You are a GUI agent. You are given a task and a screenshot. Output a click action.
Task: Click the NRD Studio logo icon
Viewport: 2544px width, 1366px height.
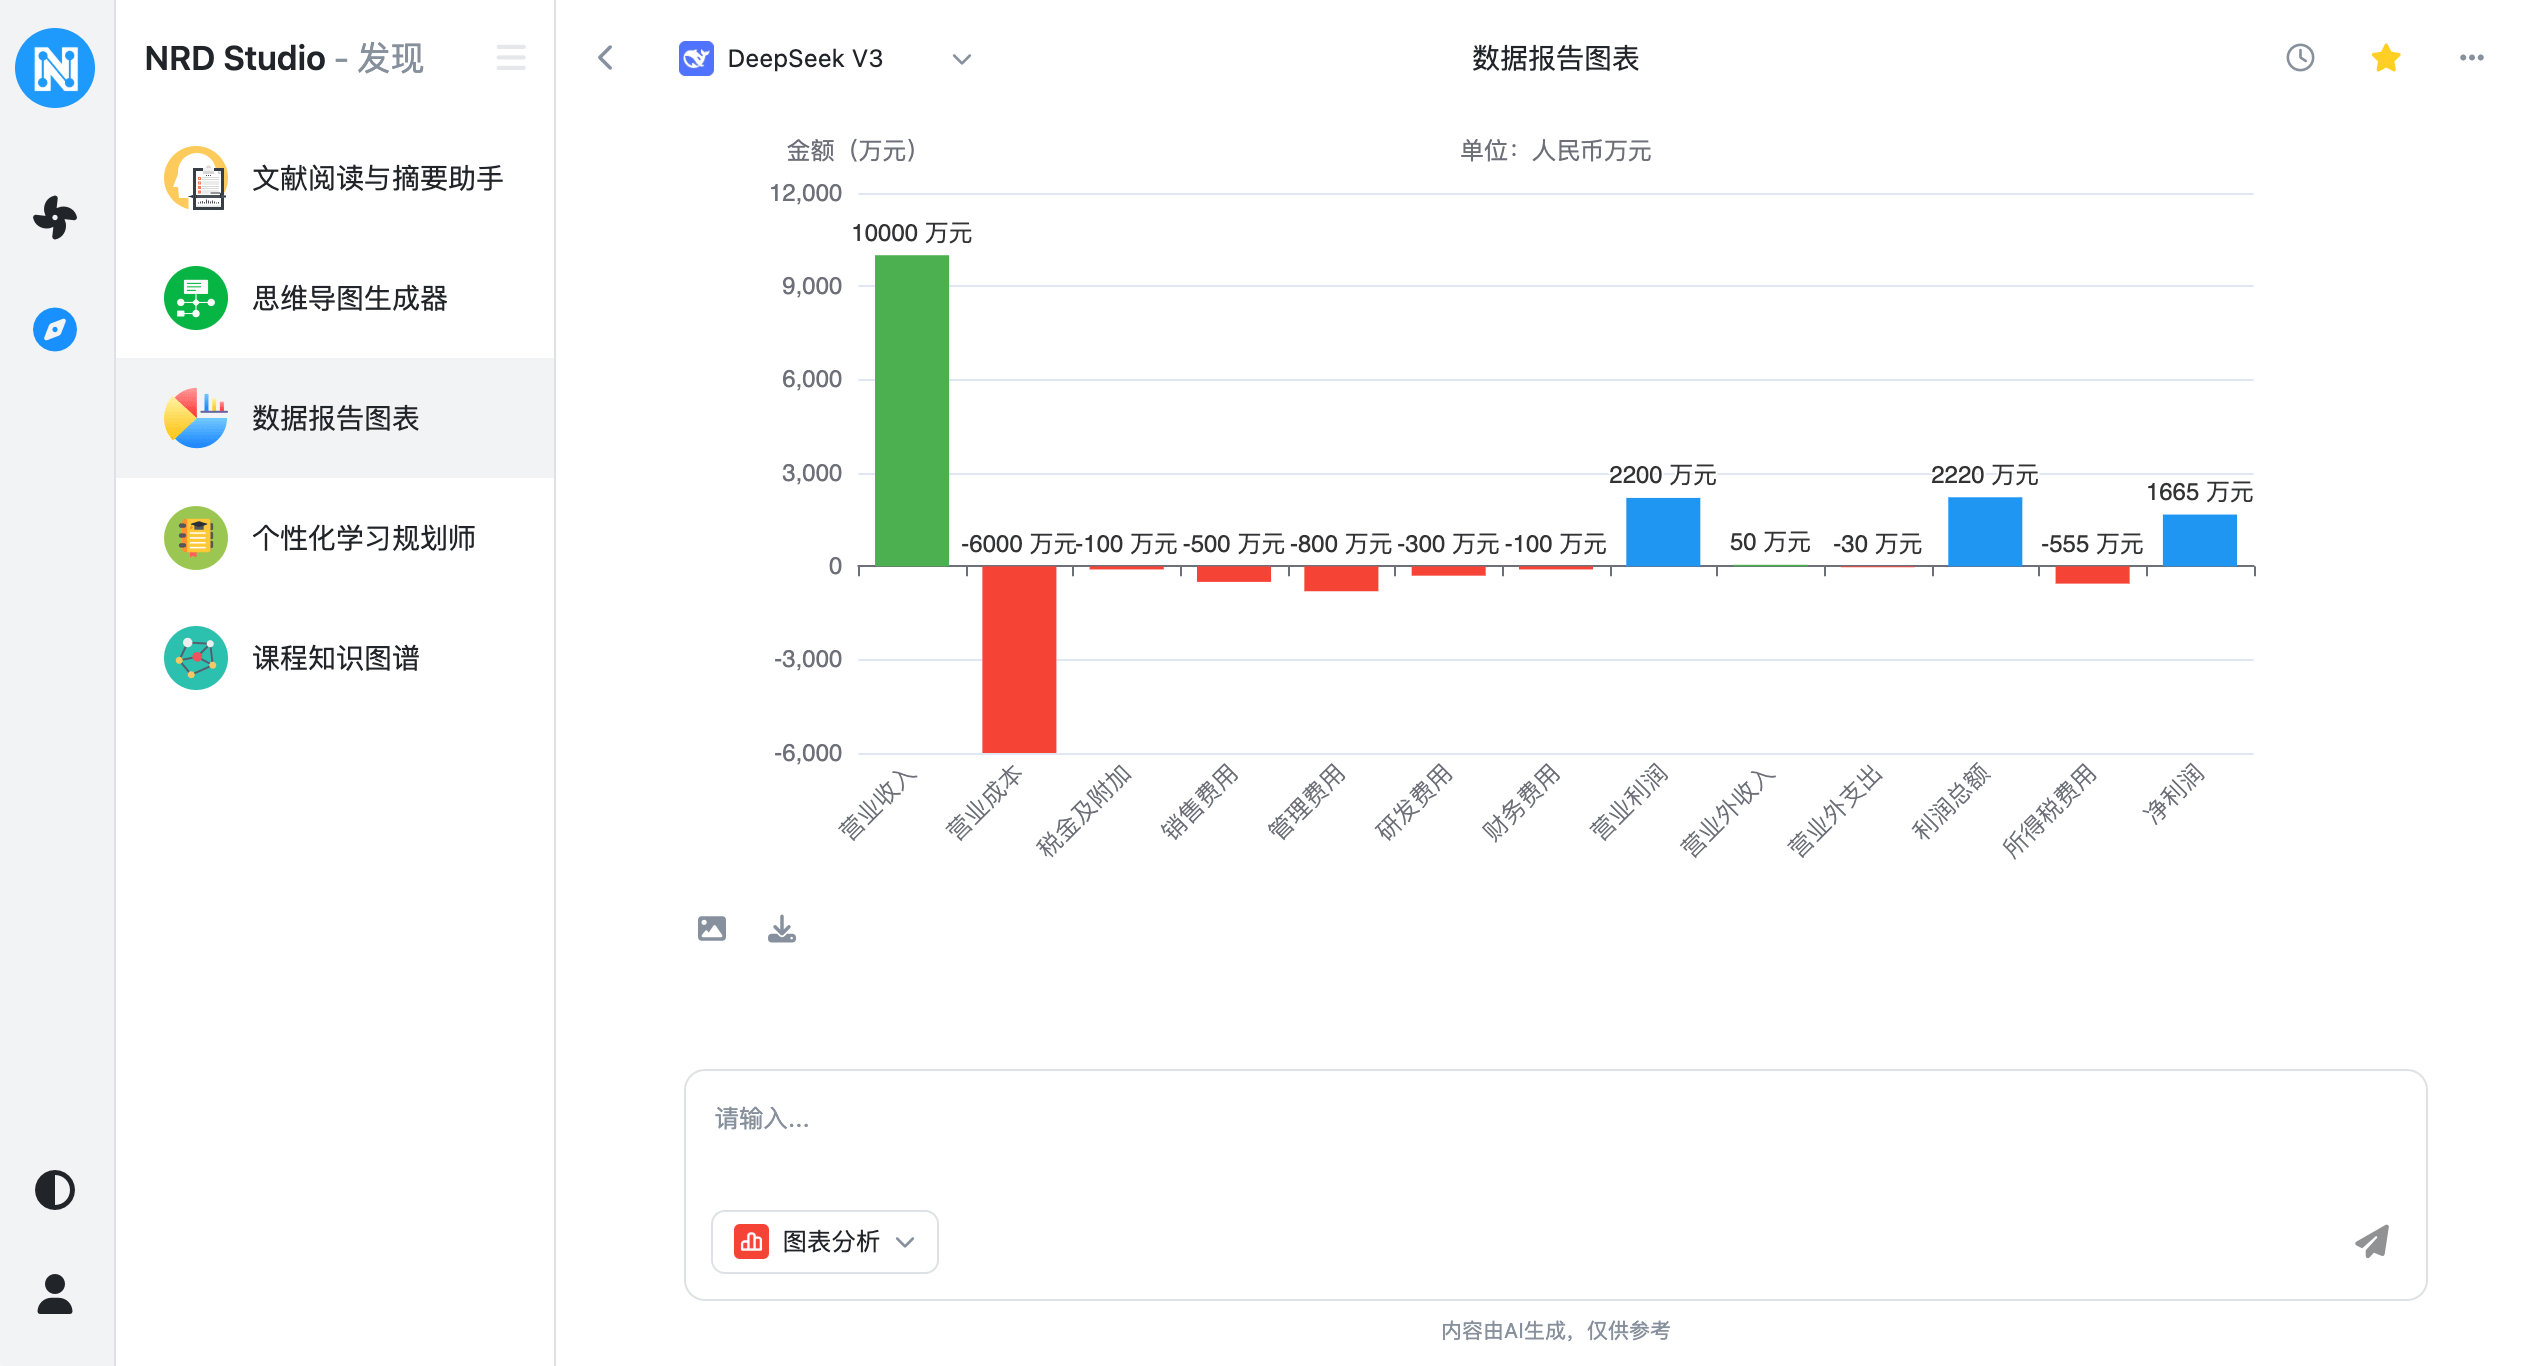tap(55, 67)
